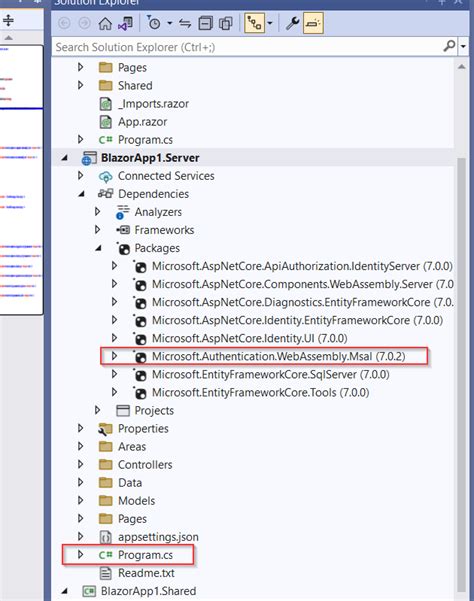Expand the Projects node
The width and height of the screenshot is (474, 601).
click(97, 410)
